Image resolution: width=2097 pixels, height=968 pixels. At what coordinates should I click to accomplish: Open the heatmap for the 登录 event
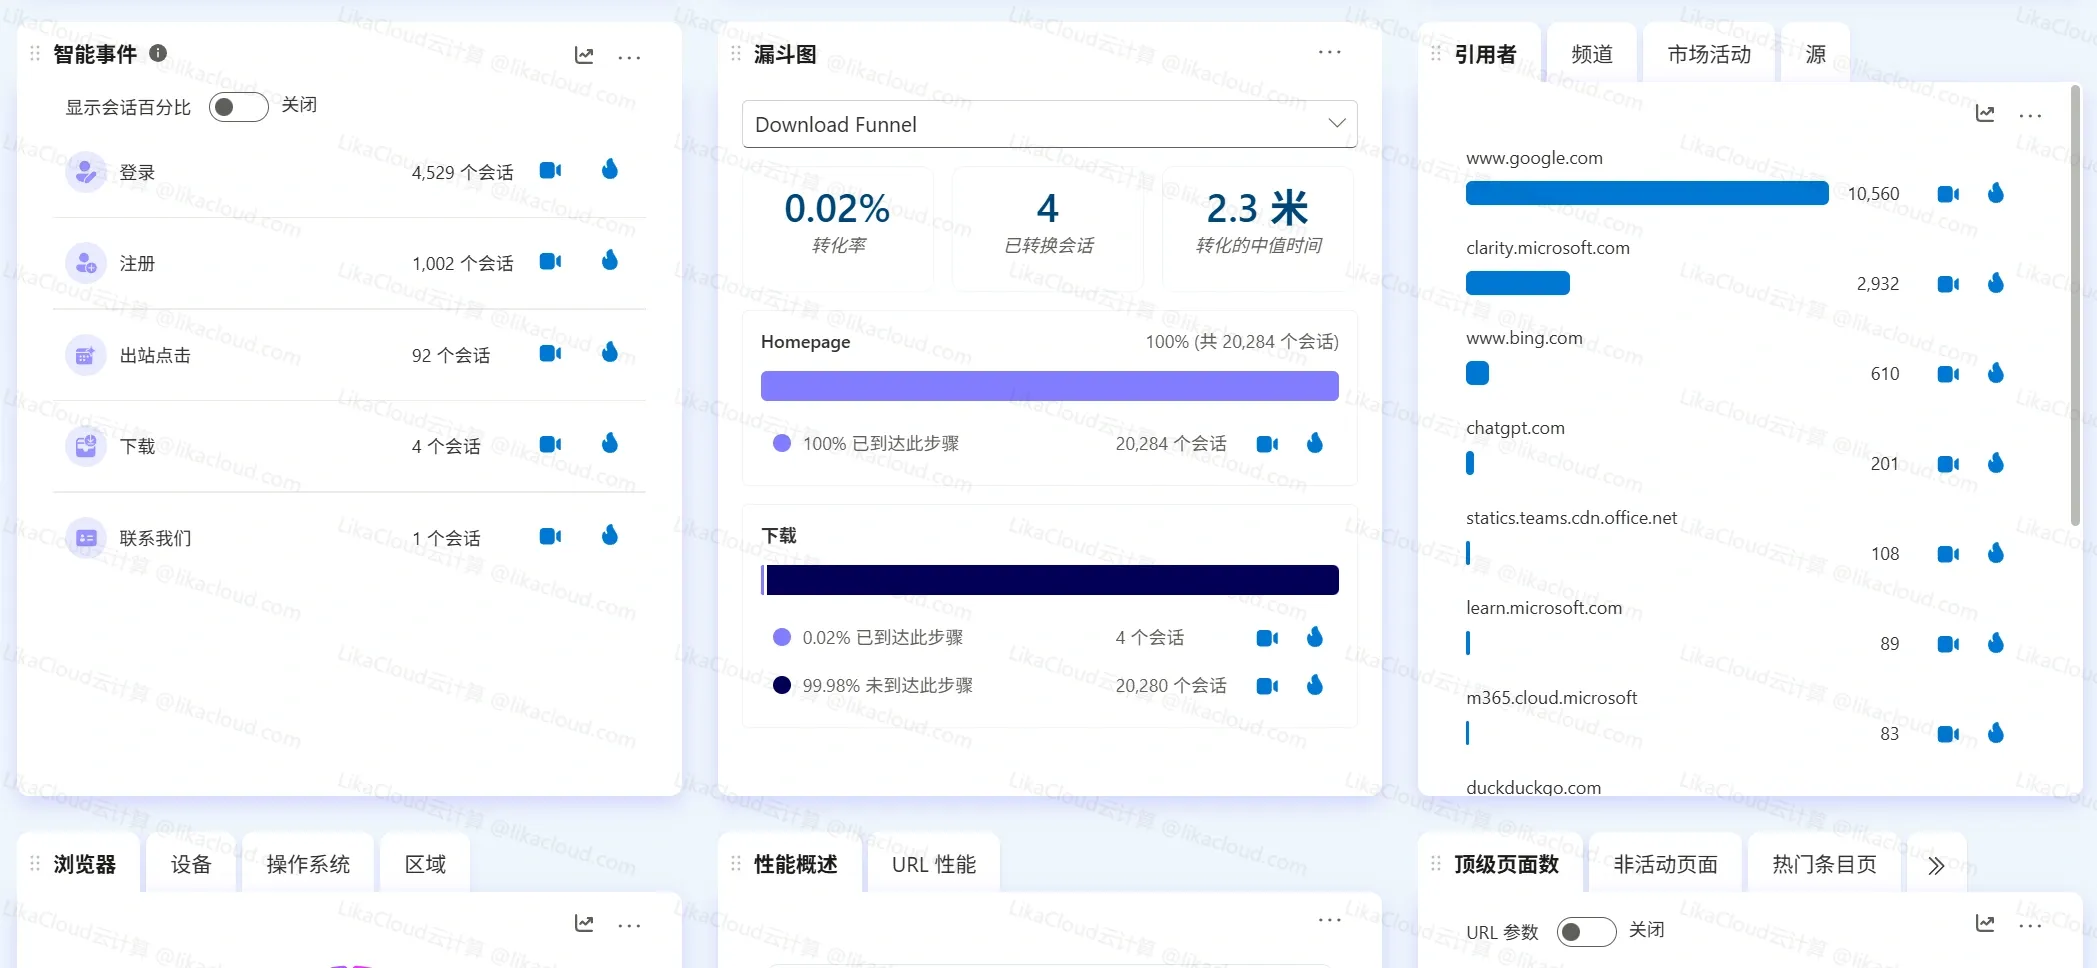[610, 170]
